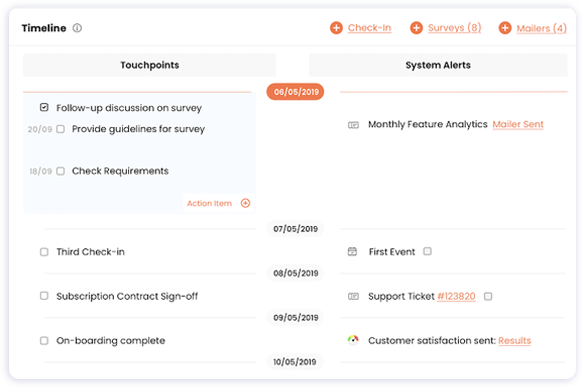Image resolution: width=583 pixels, height=388 pixels.
Task: Select the 06/05/2019 timeline date marker
Action: [x=296, y=92]
